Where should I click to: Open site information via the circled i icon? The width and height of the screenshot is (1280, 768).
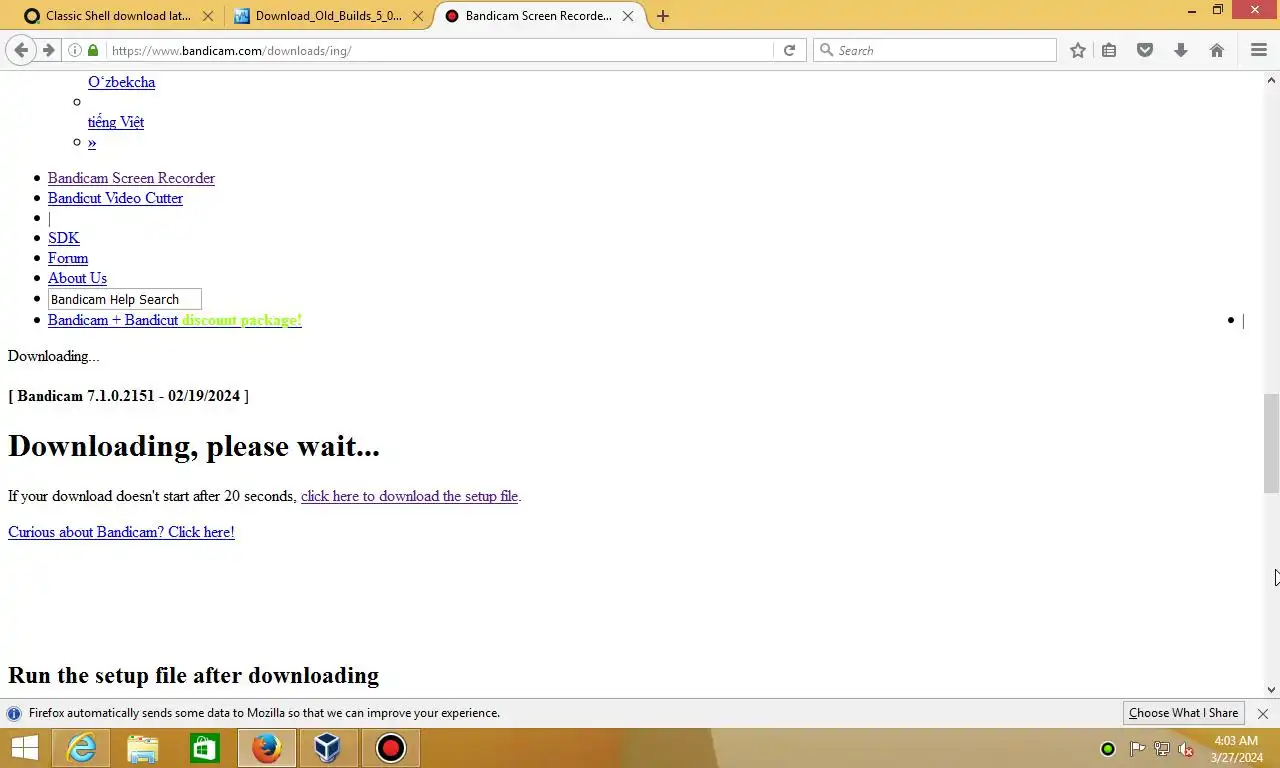point(75,50)
